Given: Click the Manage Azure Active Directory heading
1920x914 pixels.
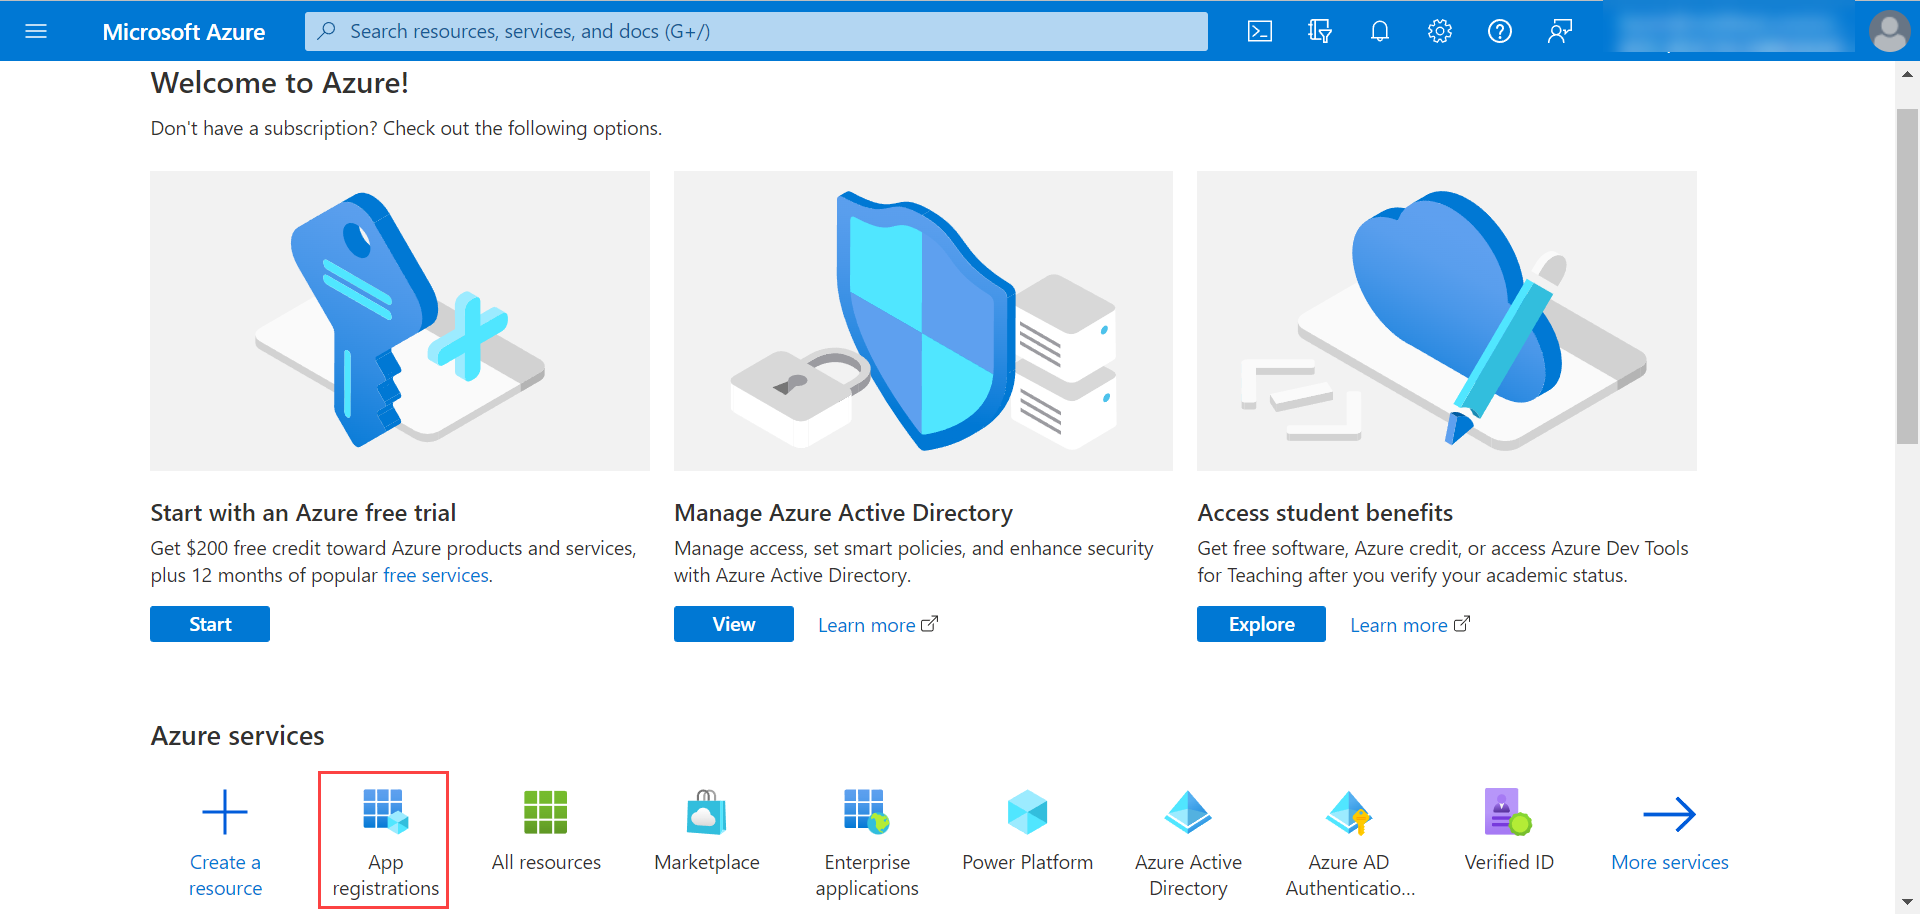Looking at the screenshot, I should (843, 513).
